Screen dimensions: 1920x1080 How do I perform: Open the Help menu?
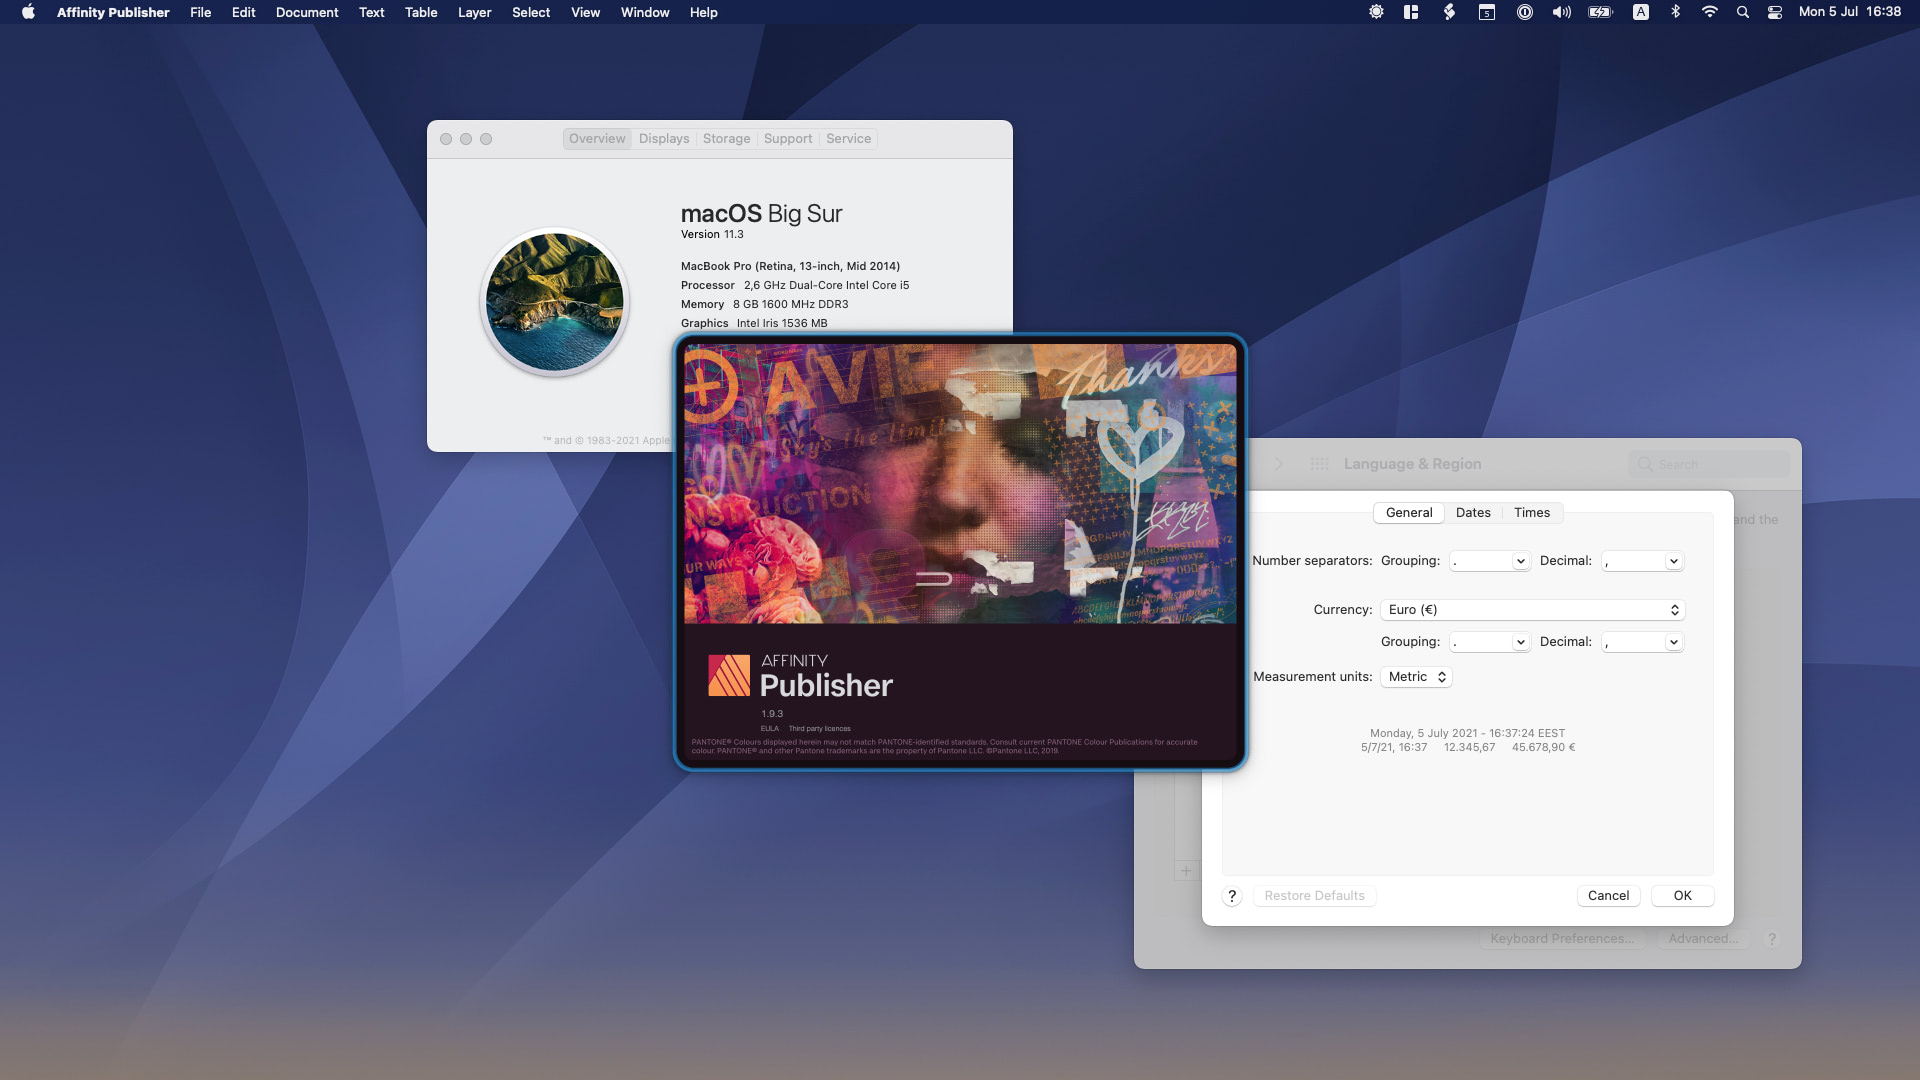pyautogui.click(x=703, y=12)
